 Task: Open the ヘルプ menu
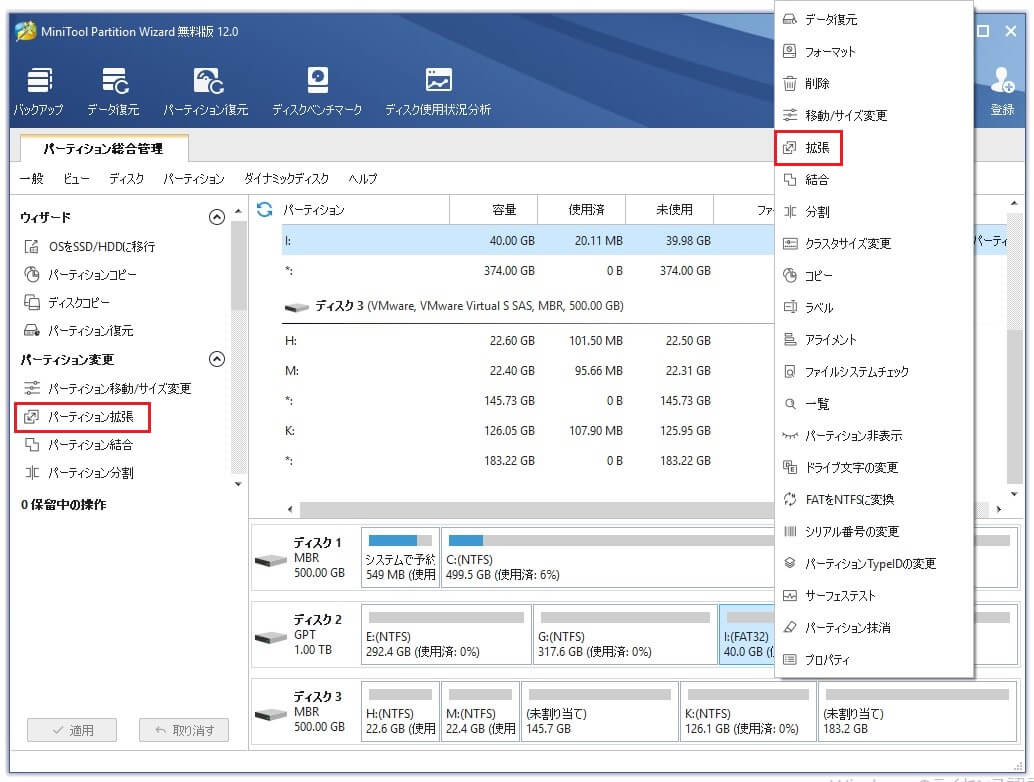tap(362, 179)
